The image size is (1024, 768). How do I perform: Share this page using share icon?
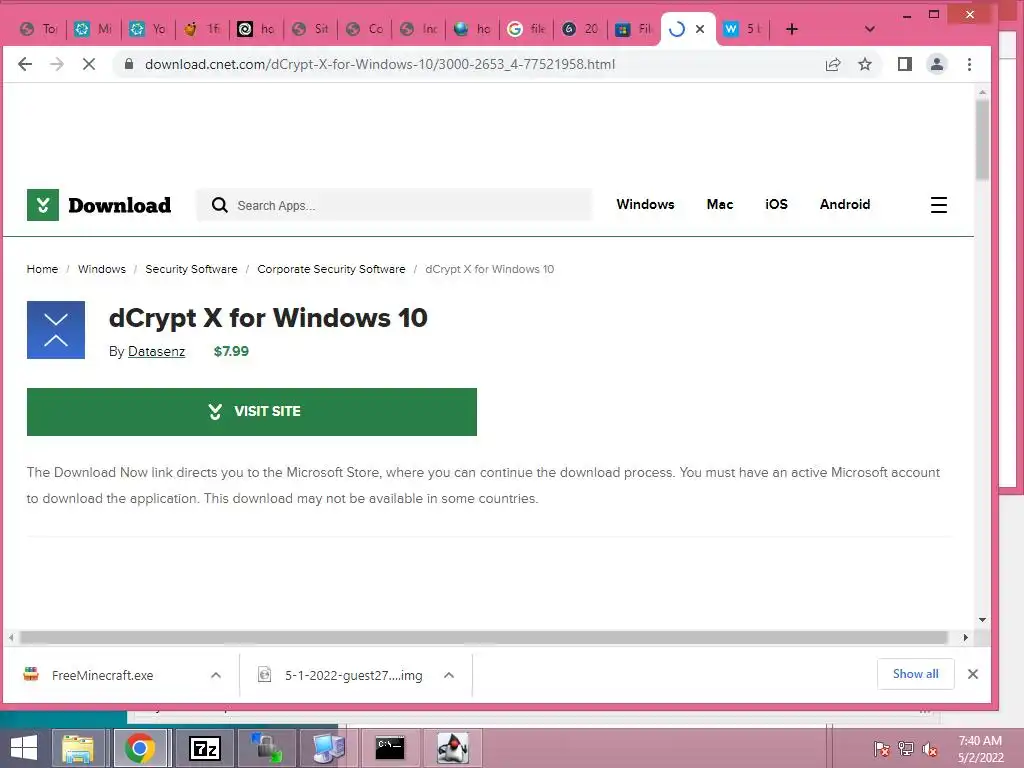[833, 64]
